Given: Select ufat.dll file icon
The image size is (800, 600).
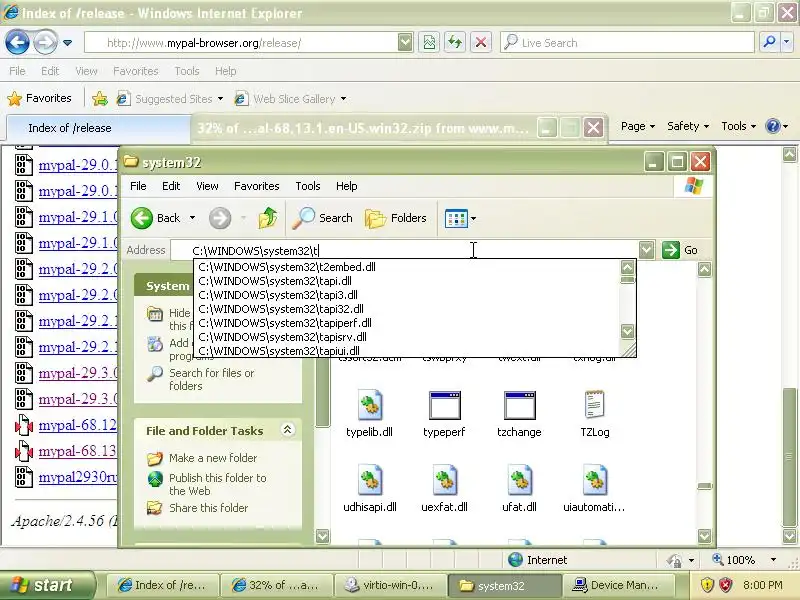Looking at the screenshot, I should click(x=519, y=480).
